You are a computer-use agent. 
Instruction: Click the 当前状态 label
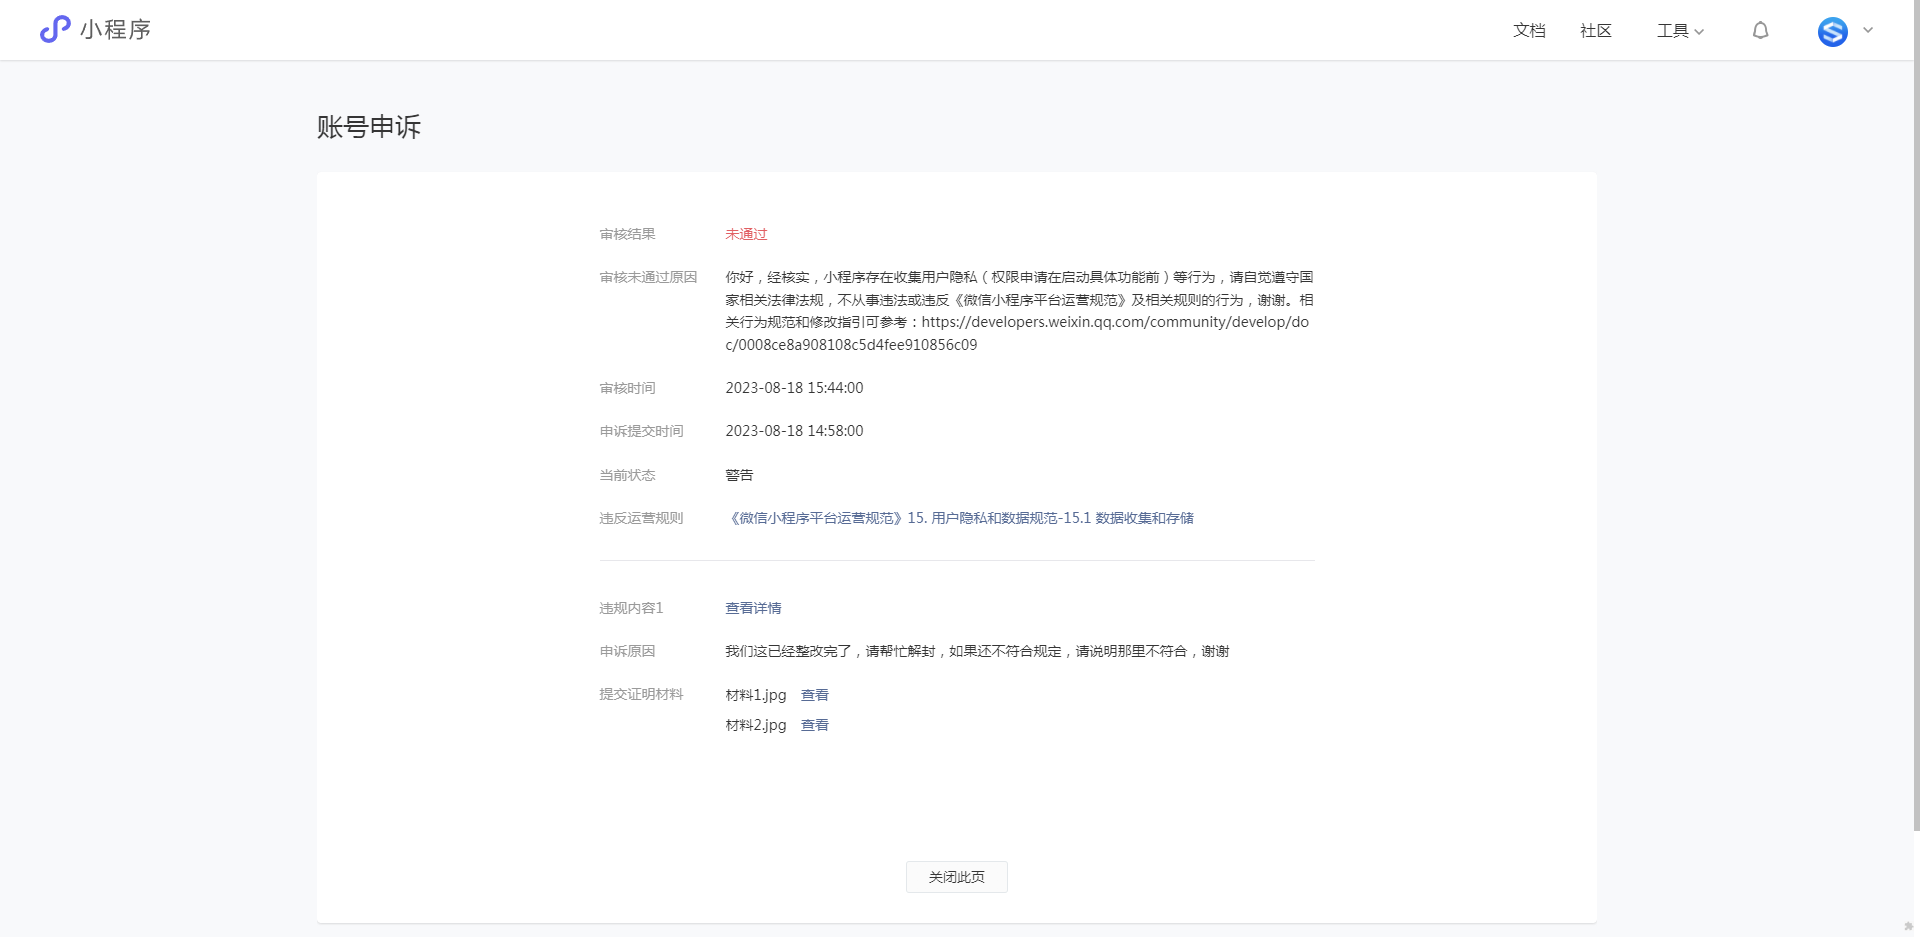pyautogui.click(x=627, y=475)
